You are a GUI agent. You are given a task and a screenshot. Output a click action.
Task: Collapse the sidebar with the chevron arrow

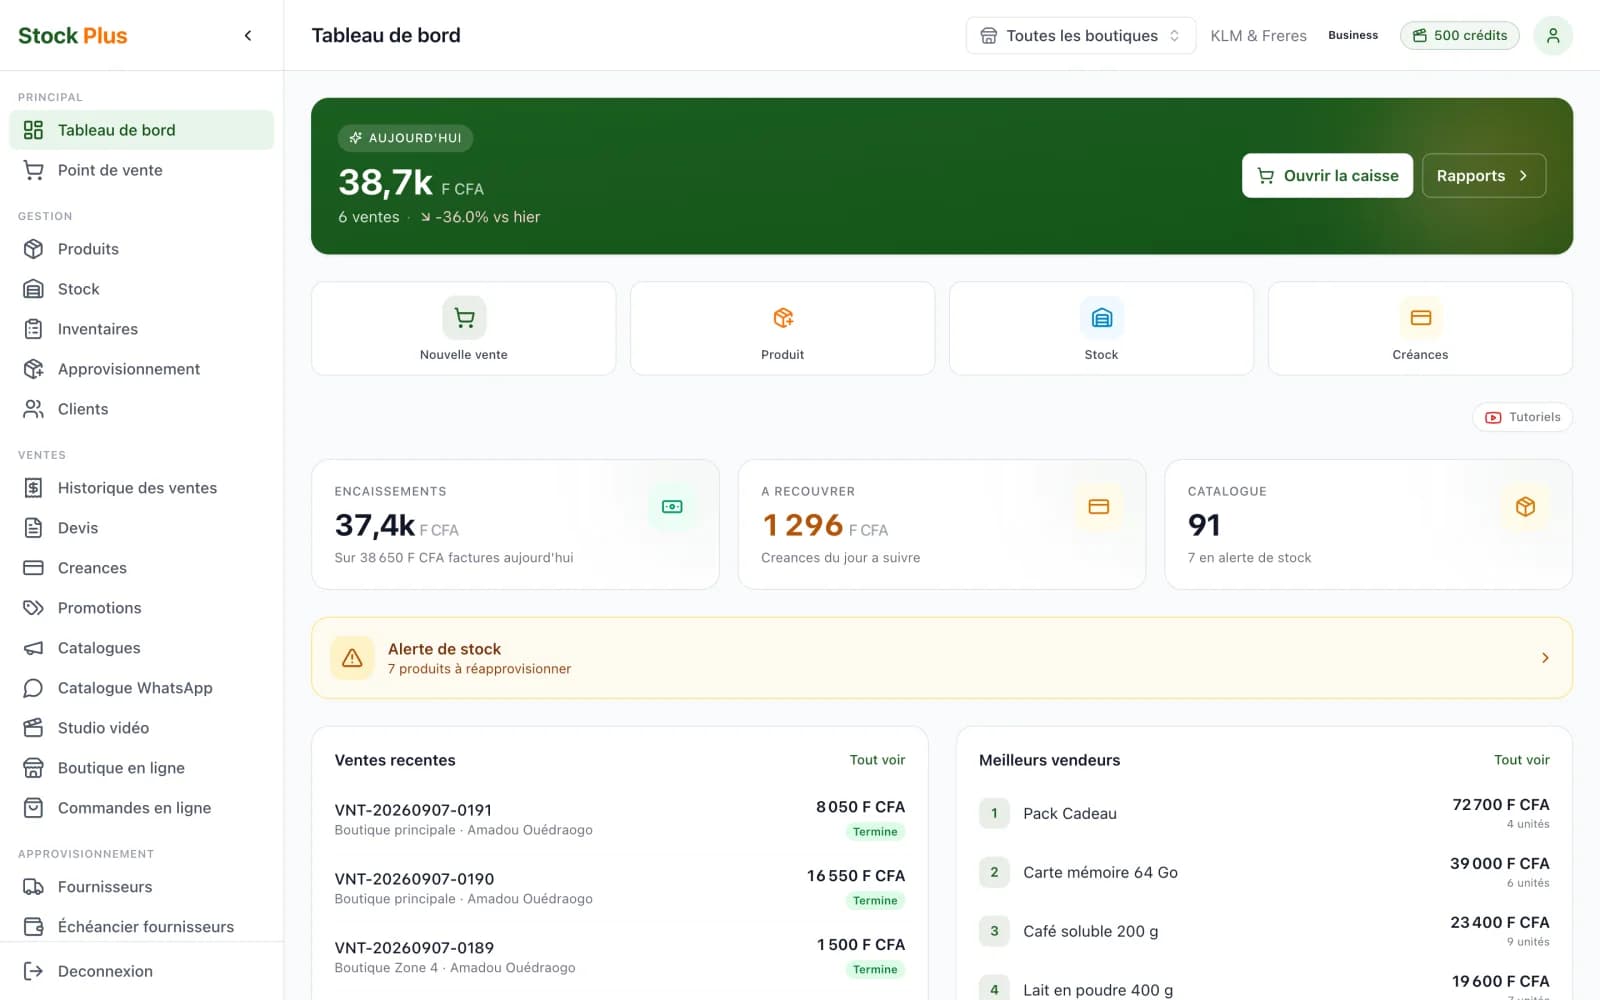248,36
